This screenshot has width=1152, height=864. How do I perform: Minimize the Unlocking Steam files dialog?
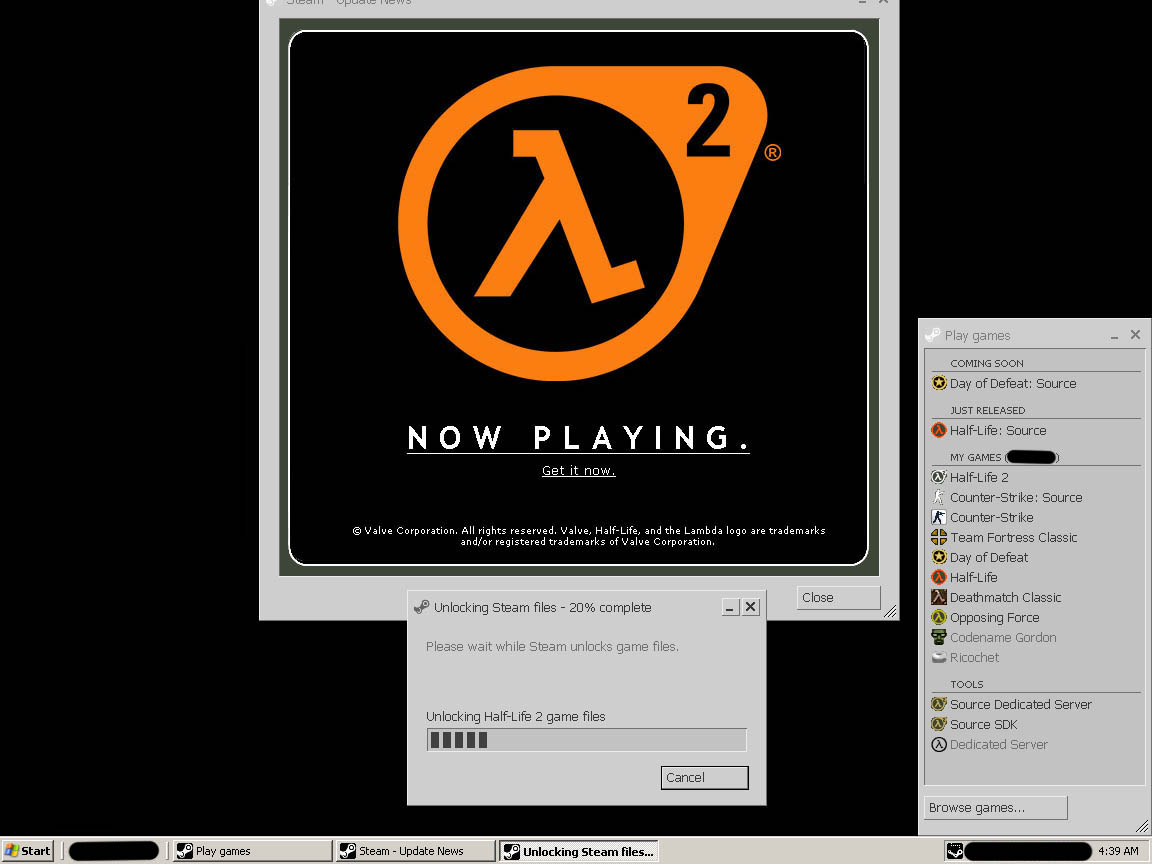coord(730,607)
